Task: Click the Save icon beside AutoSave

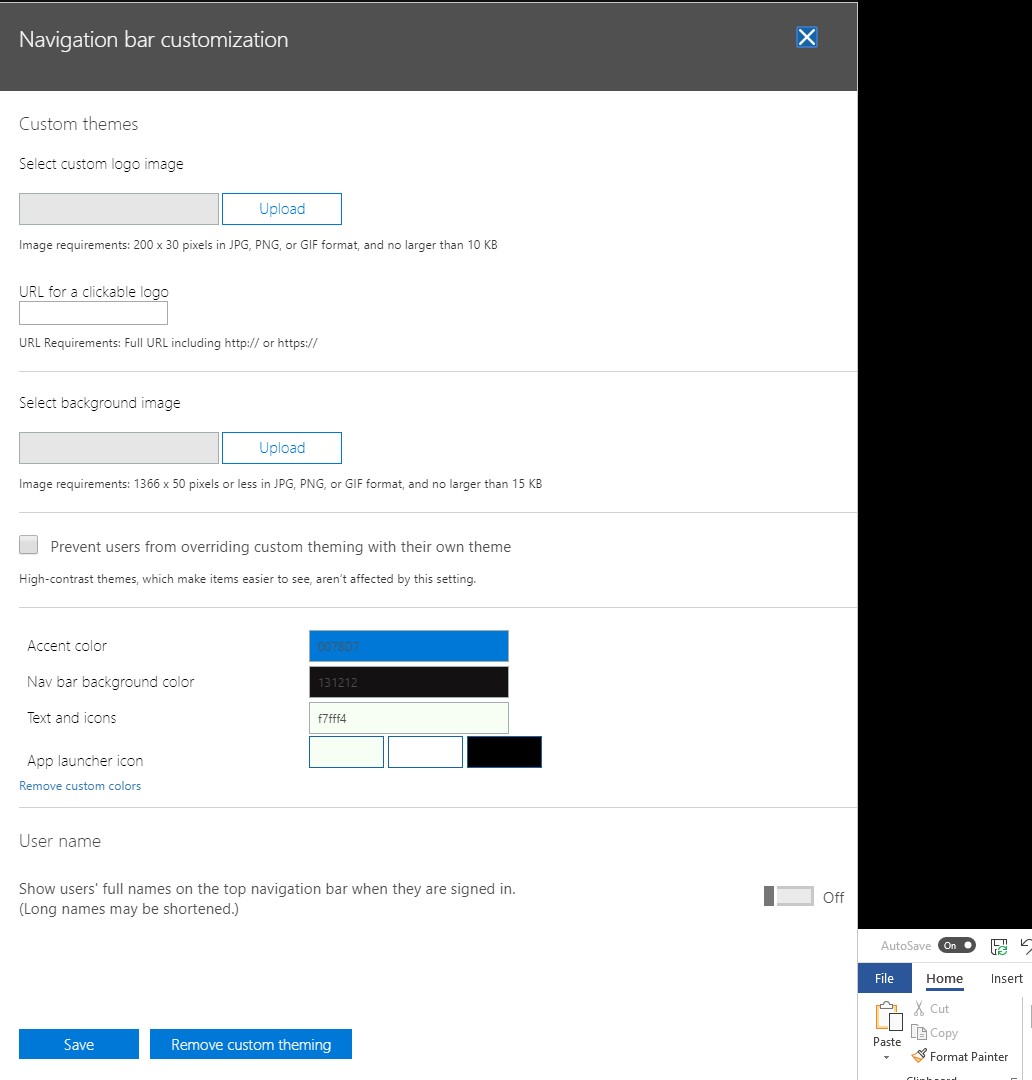Action: point(998,946)
